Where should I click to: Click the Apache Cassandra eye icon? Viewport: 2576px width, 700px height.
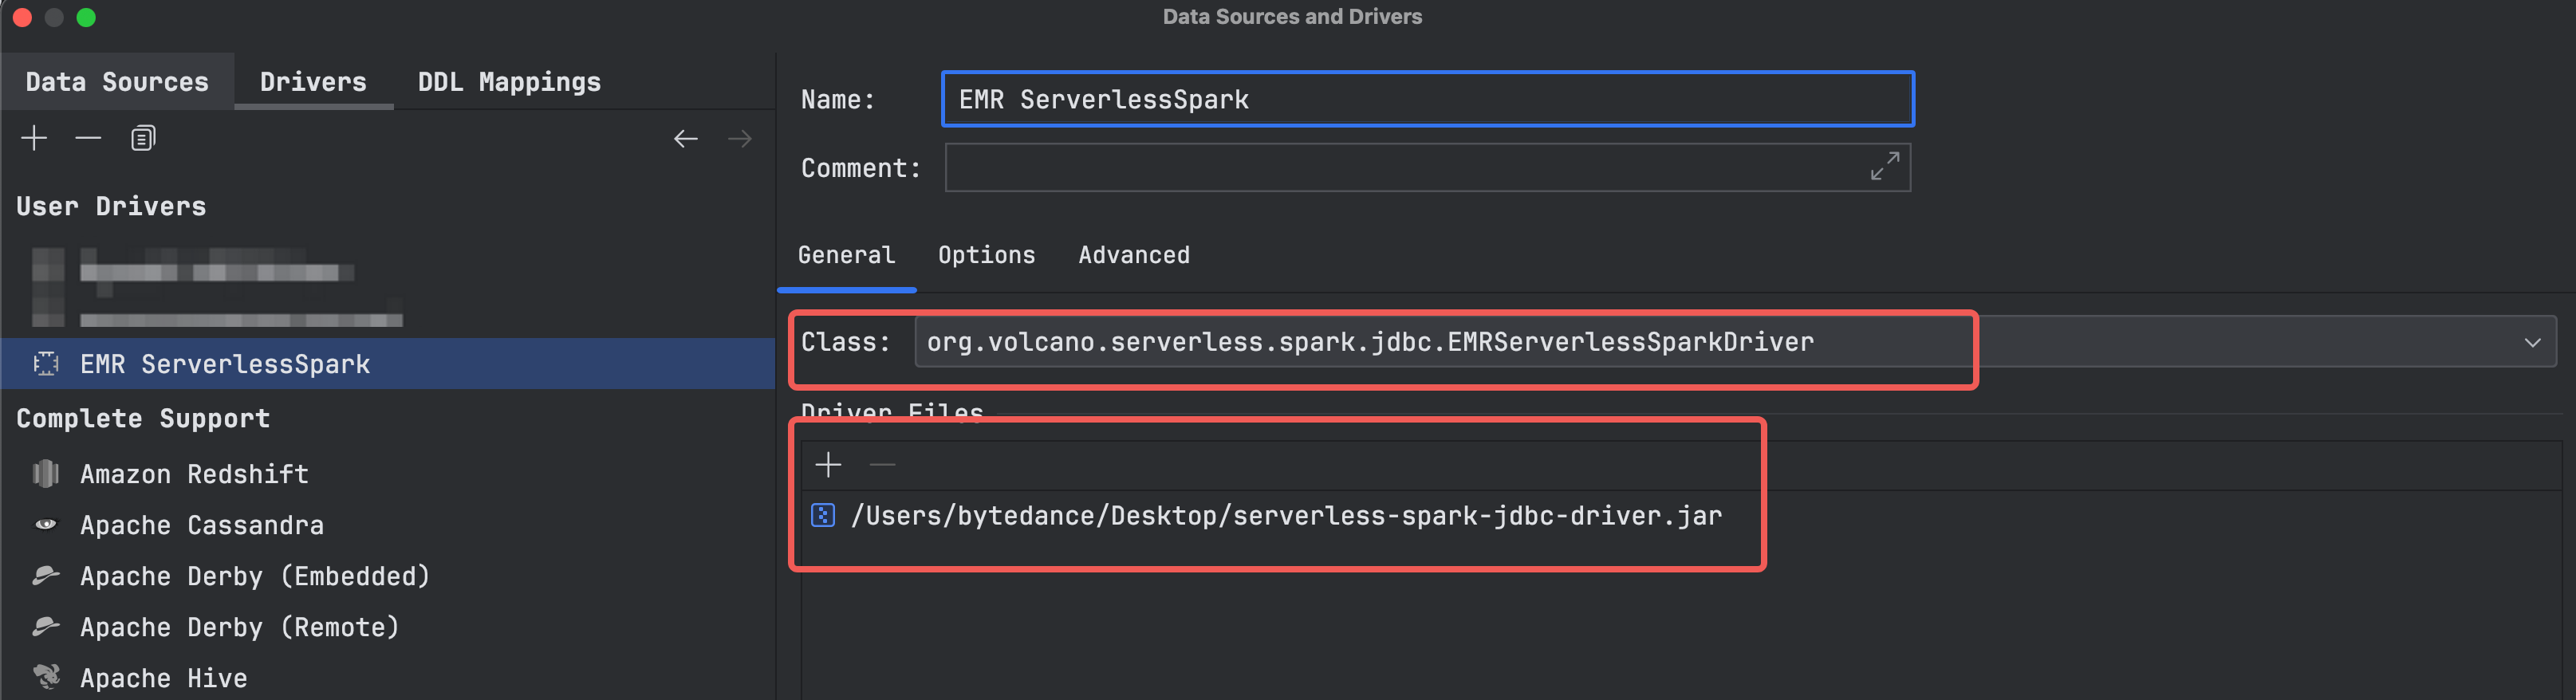pos(46,525)
